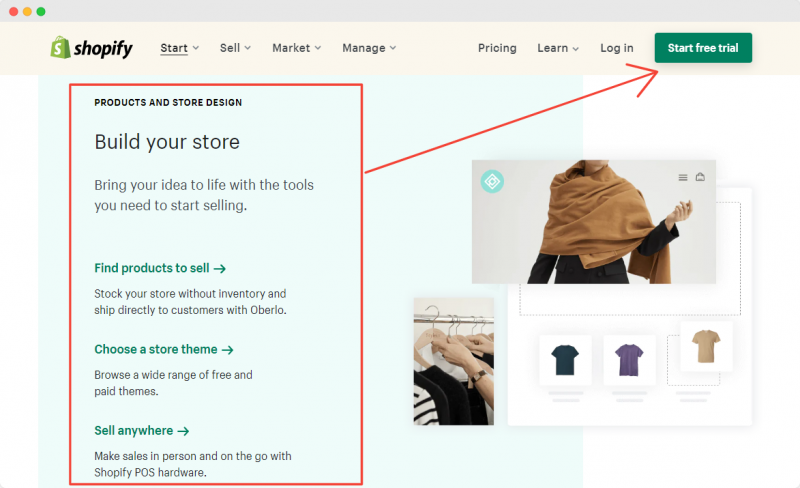Click the Start free trial button
Image resolution: width=800 pixels, height=488 pixels.
(x=703, y=48)
